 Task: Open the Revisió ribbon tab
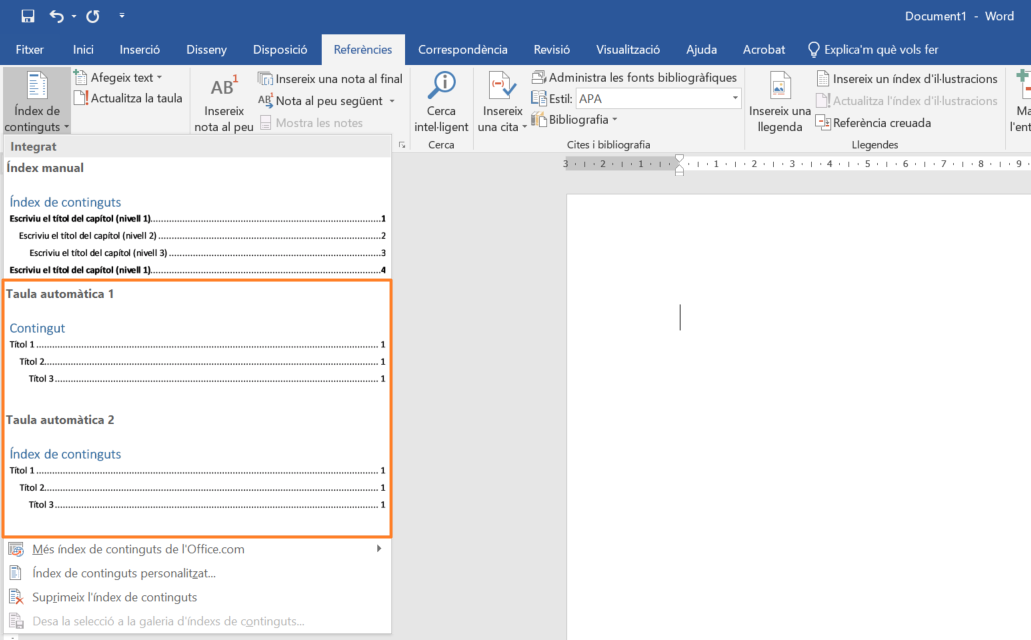(x=552, y=49)
